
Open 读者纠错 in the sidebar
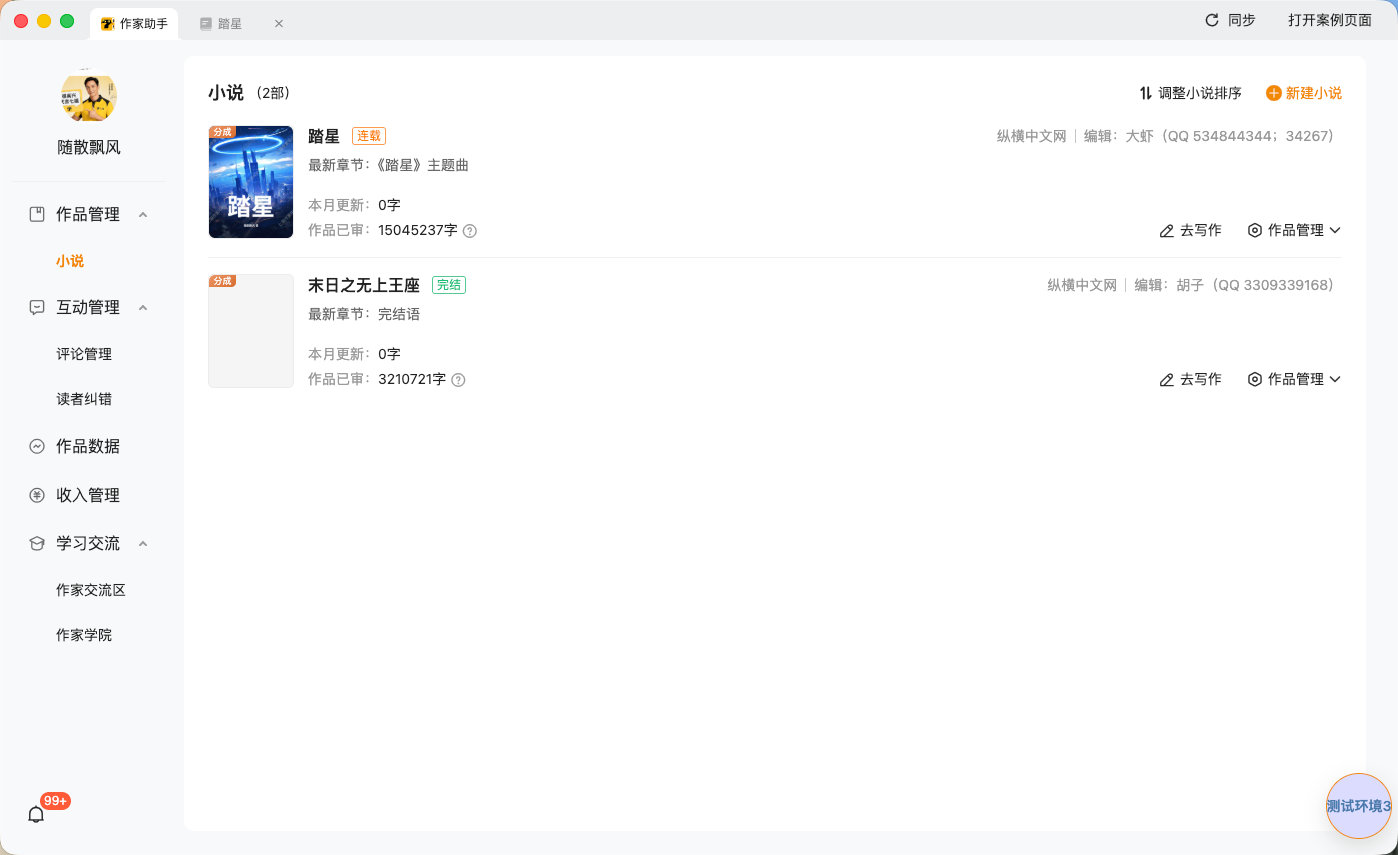point(84,399)
